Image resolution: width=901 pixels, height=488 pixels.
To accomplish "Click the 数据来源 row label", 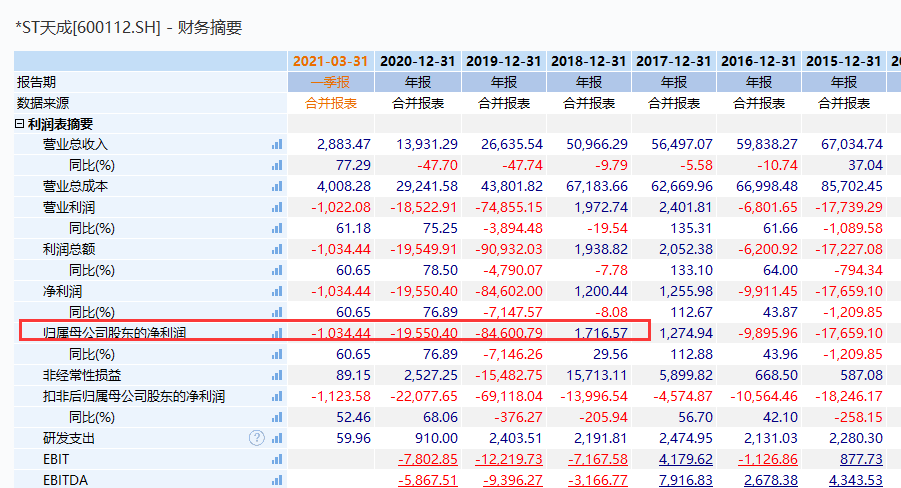I will [43, 103].
